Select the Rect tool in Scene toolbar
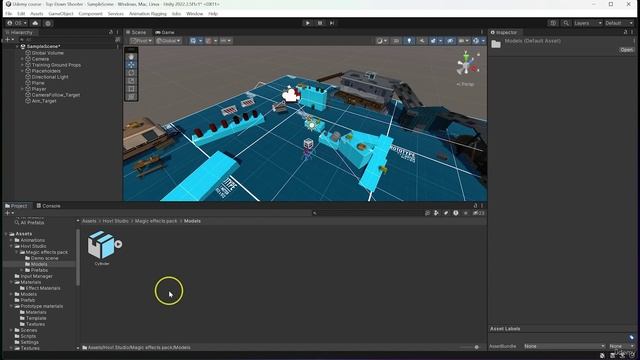640x360 pixels. [131, 89]
